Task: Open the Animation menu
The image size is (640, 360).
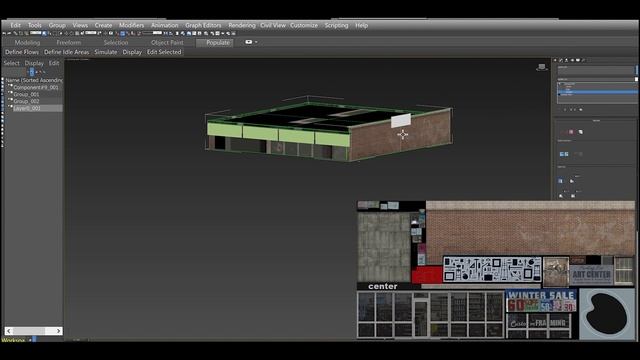Action: click(x=164, y=25)
